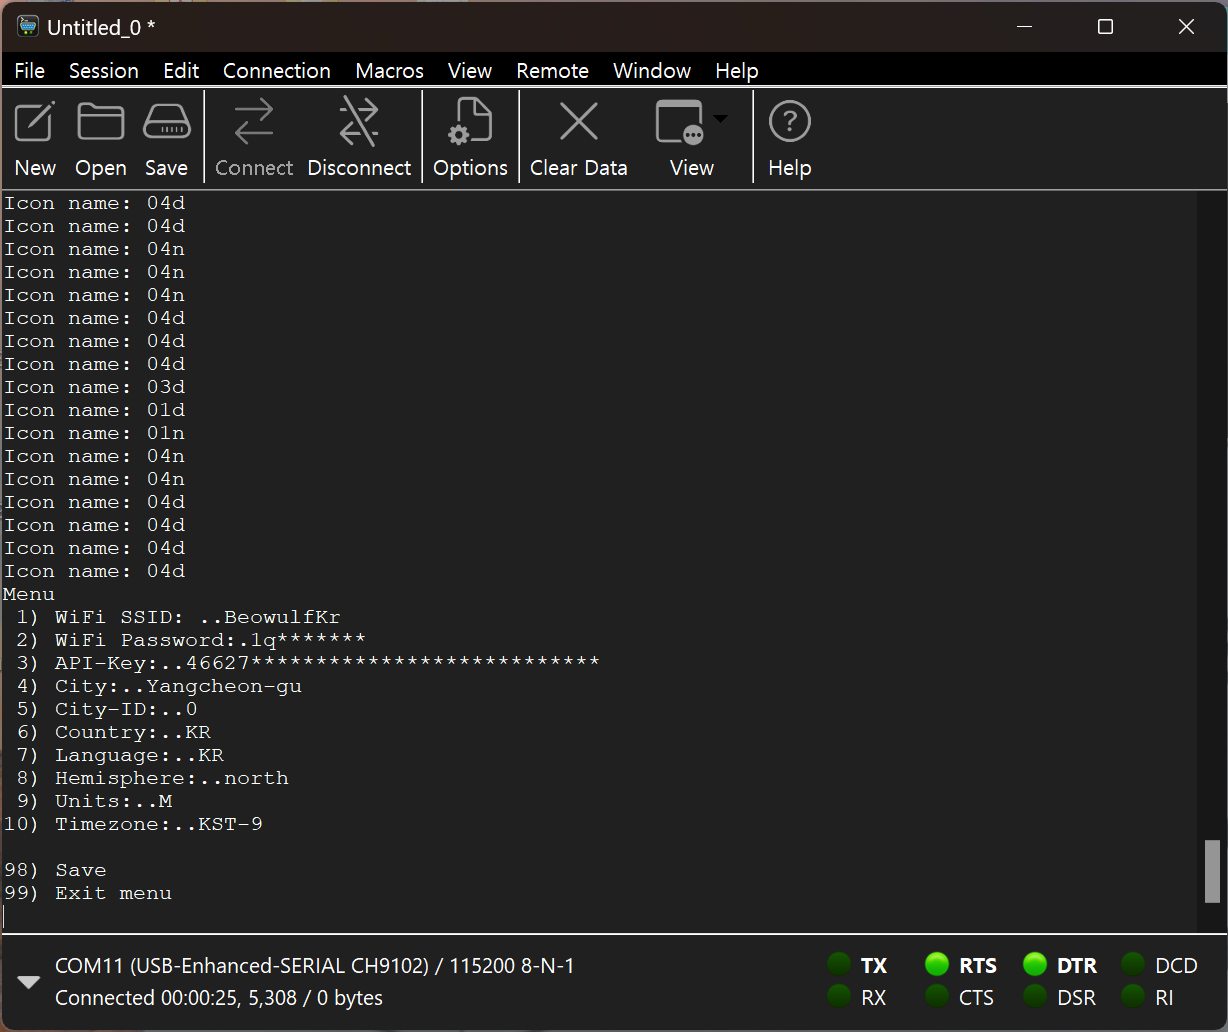
Task: Click the WiFi SSID BeowulfKr line
Action: pyautogui.click(x=179, y=617)
